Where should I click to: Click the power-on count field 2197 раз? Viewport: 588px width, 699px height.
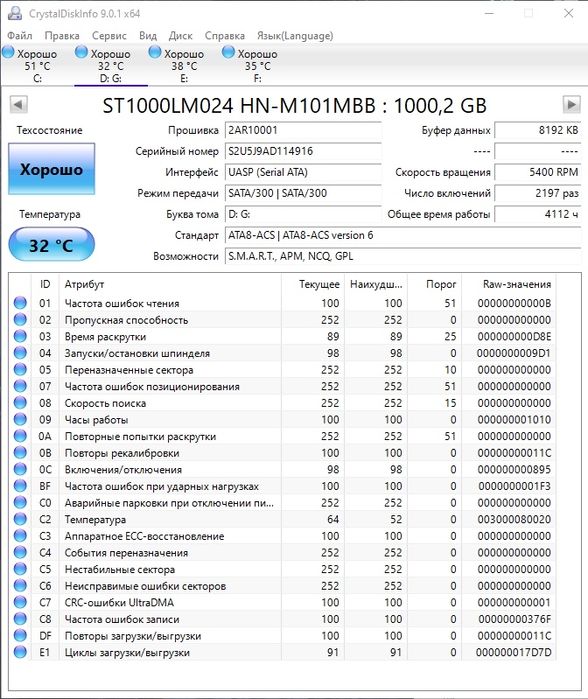tap(538, 193)
